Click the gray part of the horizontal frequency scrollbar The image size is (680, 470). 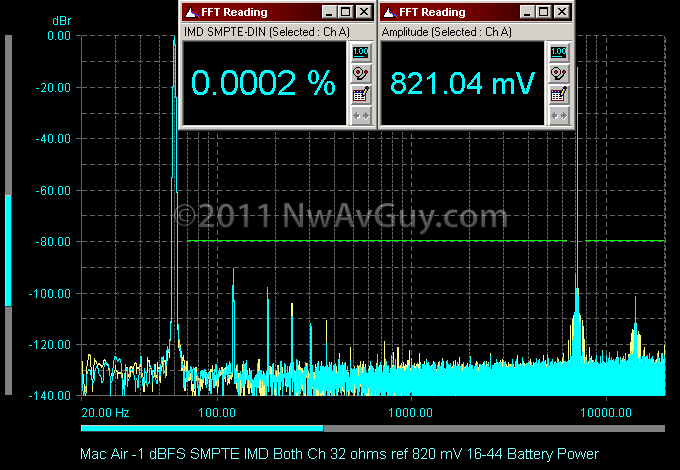[494, 428]
